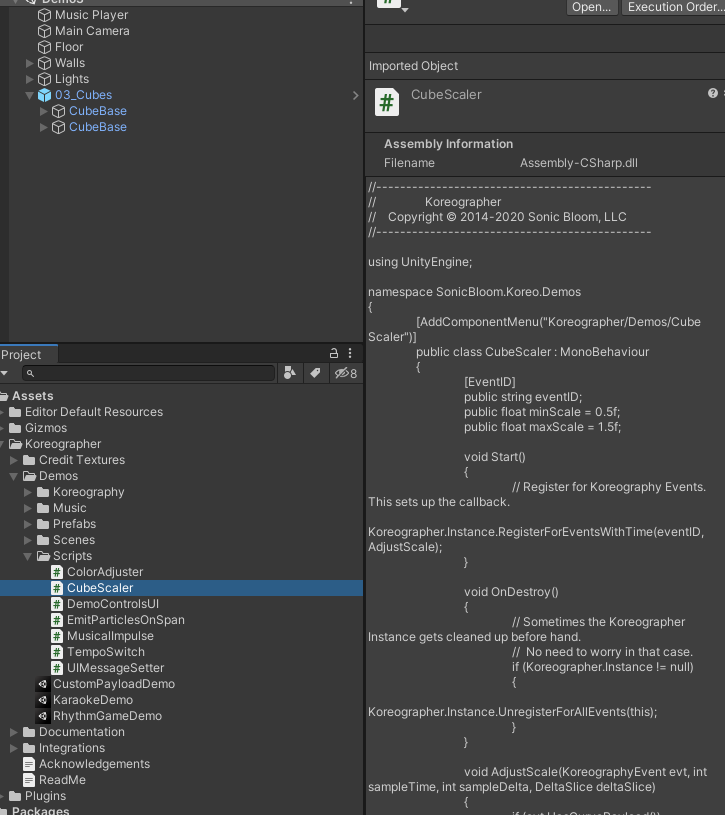
Task: Expand the Documentation folder arrow
Action: click(x=14, y=732)
